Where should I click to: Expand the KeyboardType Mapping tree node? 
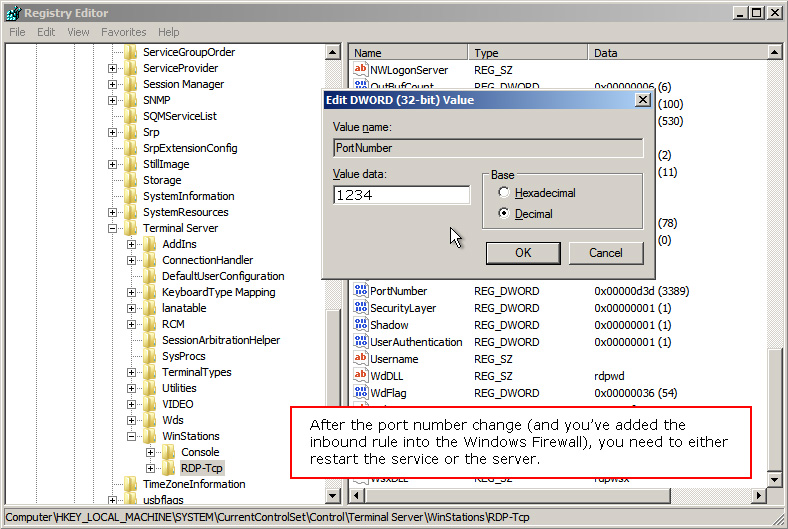(132, 292)
